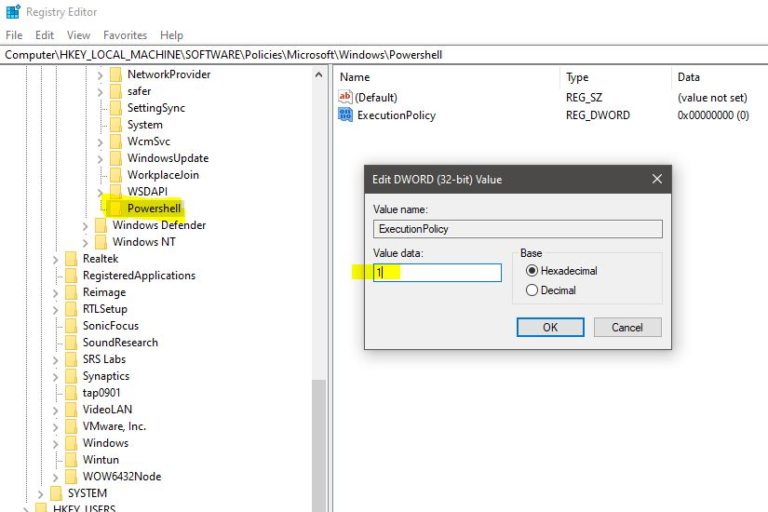The height and width of the screenshot is (512, 768).
Task: Click the tree pane scroll-up arrow
Action: click(319, 74)
